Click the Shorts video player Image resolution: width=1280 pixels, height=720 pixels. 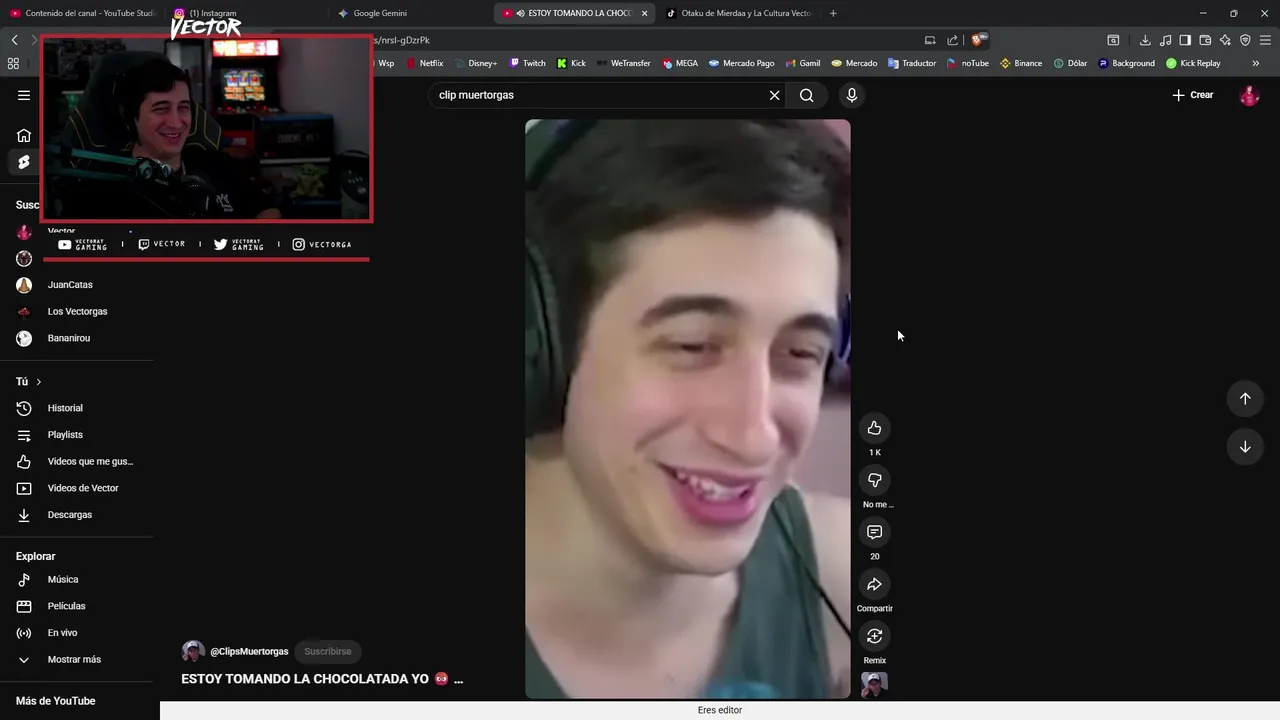point(688,409)
